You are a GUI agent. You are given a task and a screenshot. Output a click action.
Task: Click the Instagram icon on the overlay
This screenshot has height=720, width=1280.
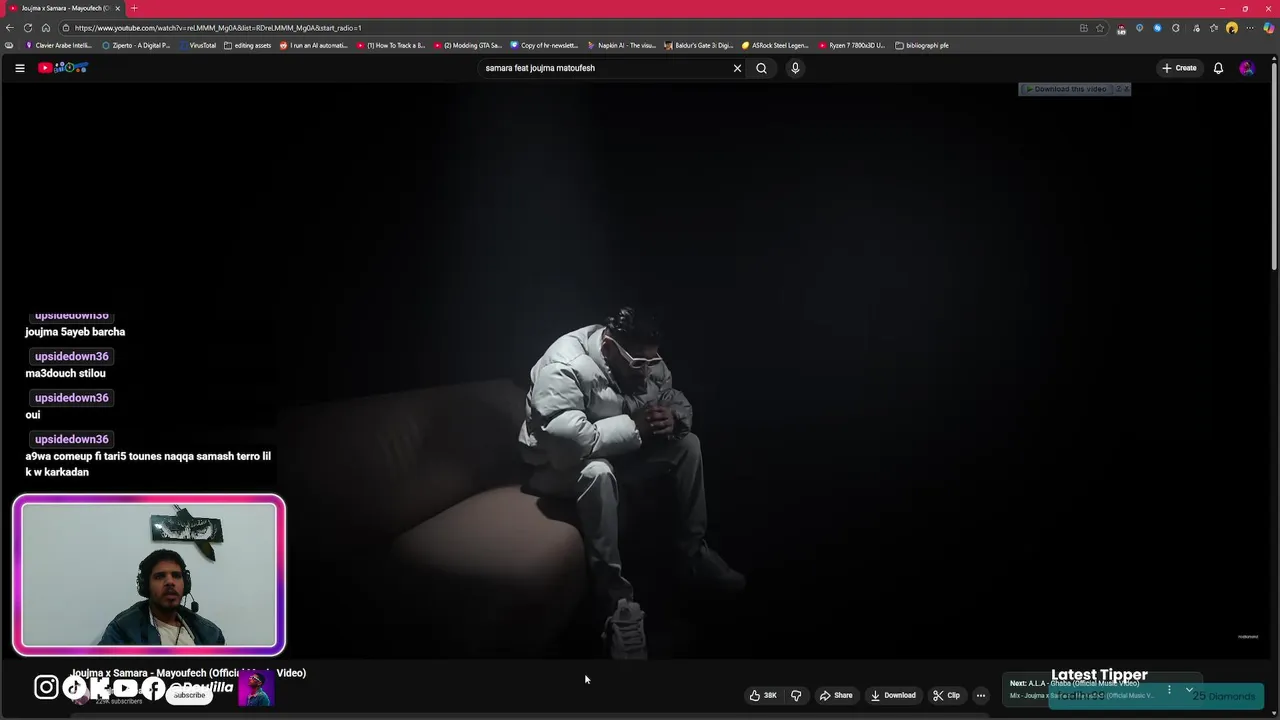point(46,687)
